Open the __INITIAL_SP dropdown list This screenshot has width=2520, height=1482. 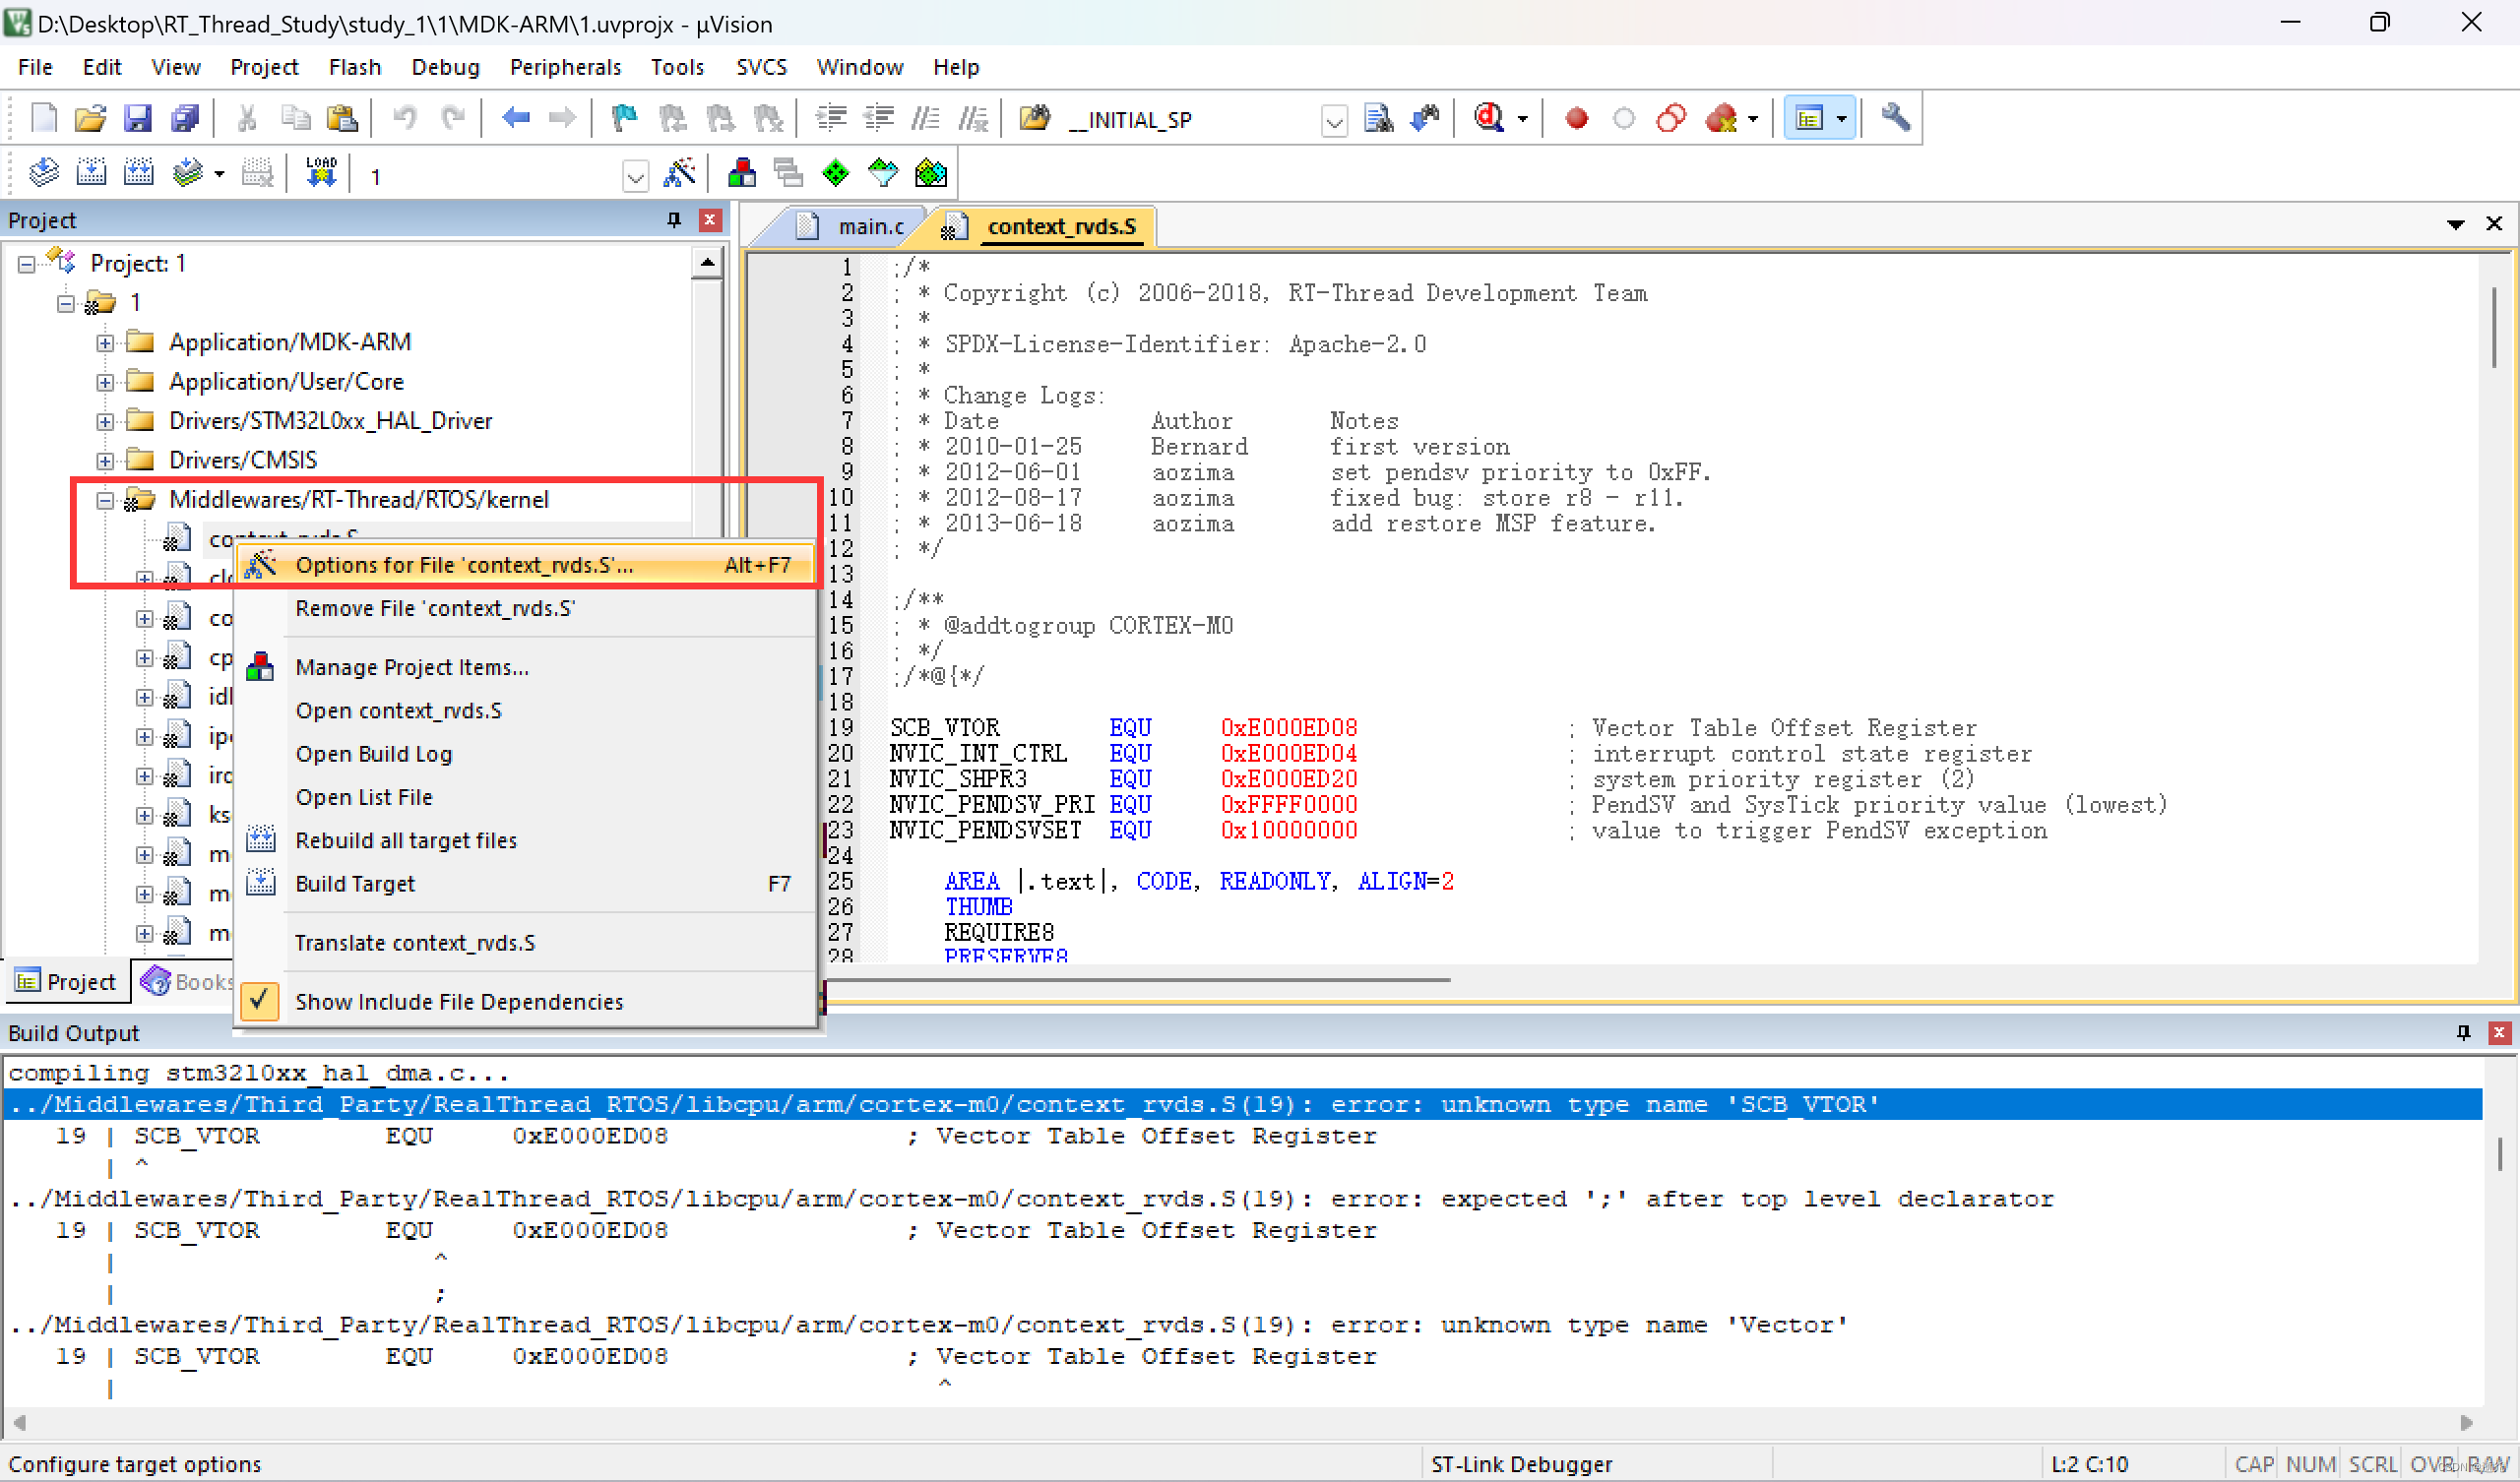coord(1334,120)
